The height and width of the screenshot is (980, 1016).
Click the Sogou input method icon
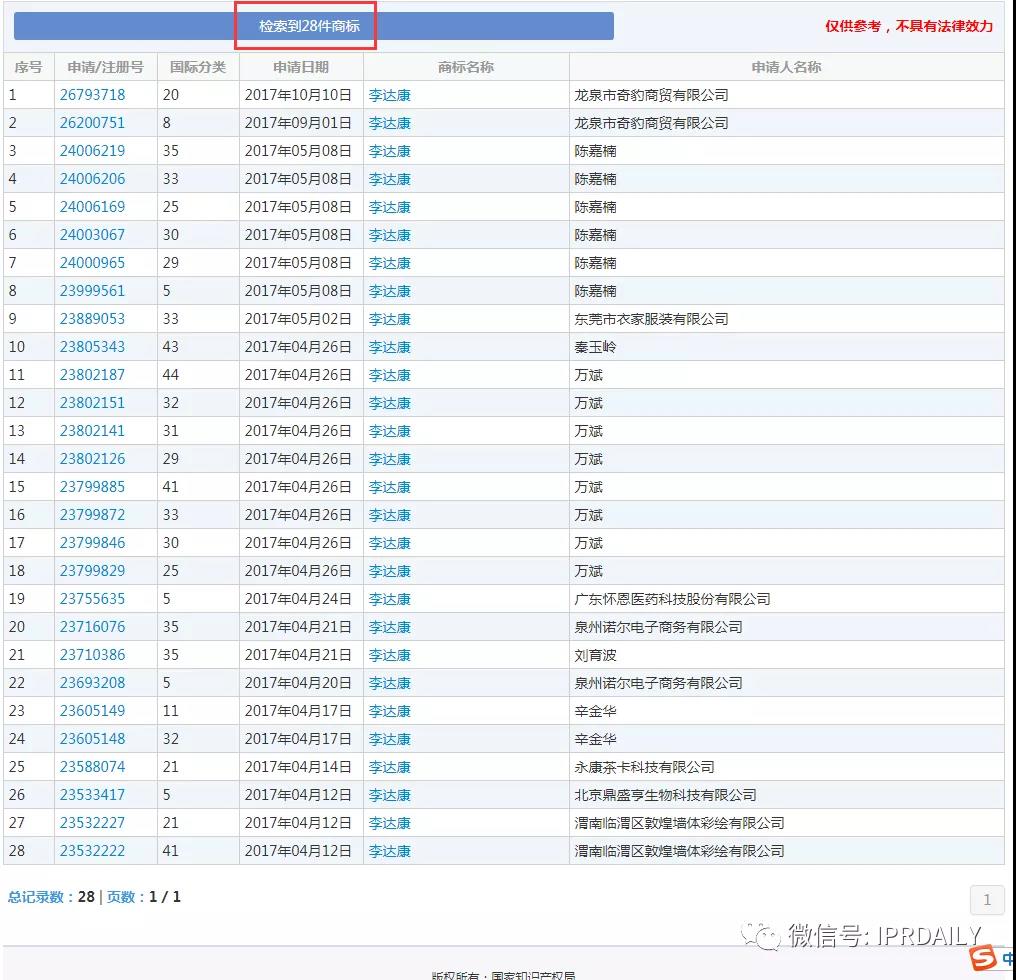(983, 957)
